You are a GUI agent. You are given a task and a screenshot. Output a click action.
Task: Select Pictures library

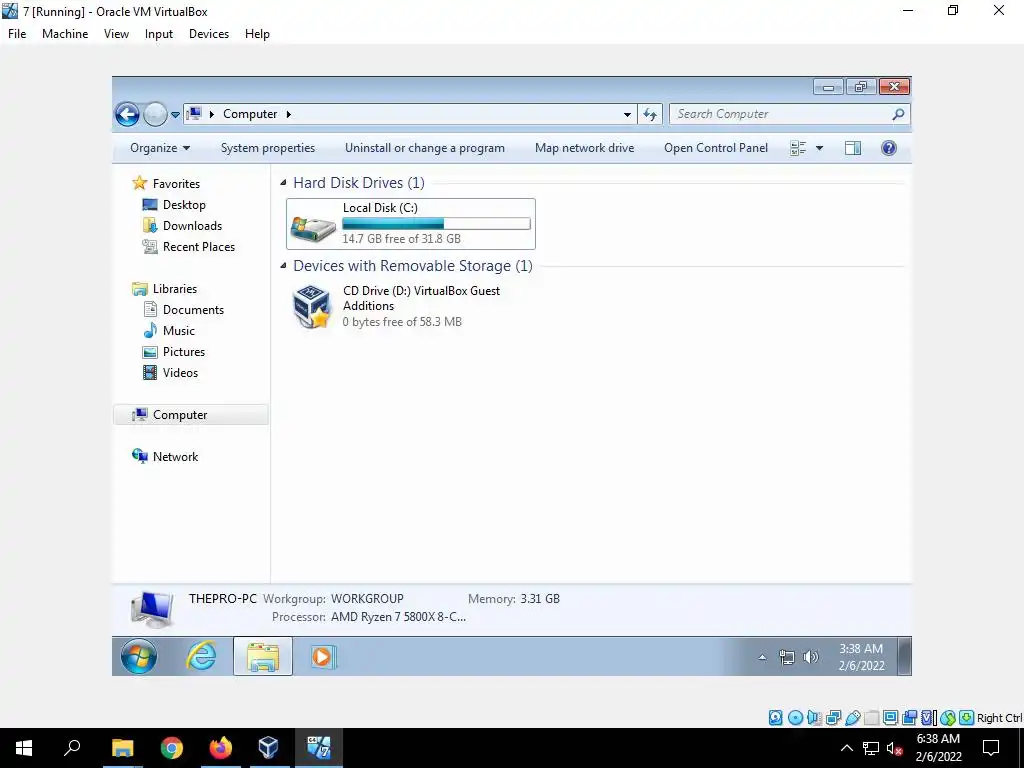[174, 352]
